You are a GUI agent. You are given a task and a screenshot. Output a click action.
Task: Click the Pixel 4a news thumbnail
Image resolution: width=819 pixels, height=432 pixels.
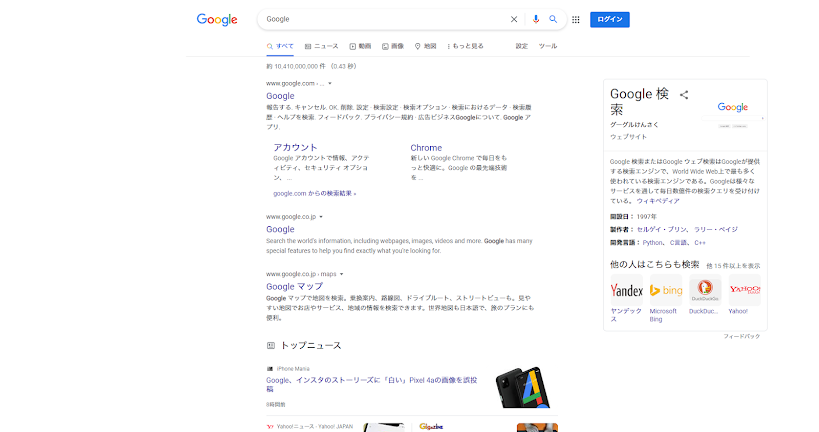coord(525,387)
